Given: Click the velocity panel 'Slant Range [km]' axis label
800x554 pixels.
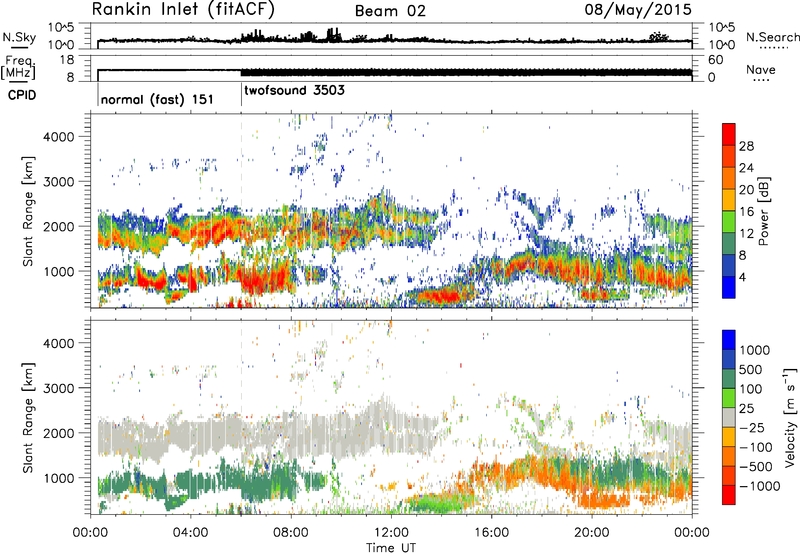Looking at the screenshot, I should coord(28,417).
